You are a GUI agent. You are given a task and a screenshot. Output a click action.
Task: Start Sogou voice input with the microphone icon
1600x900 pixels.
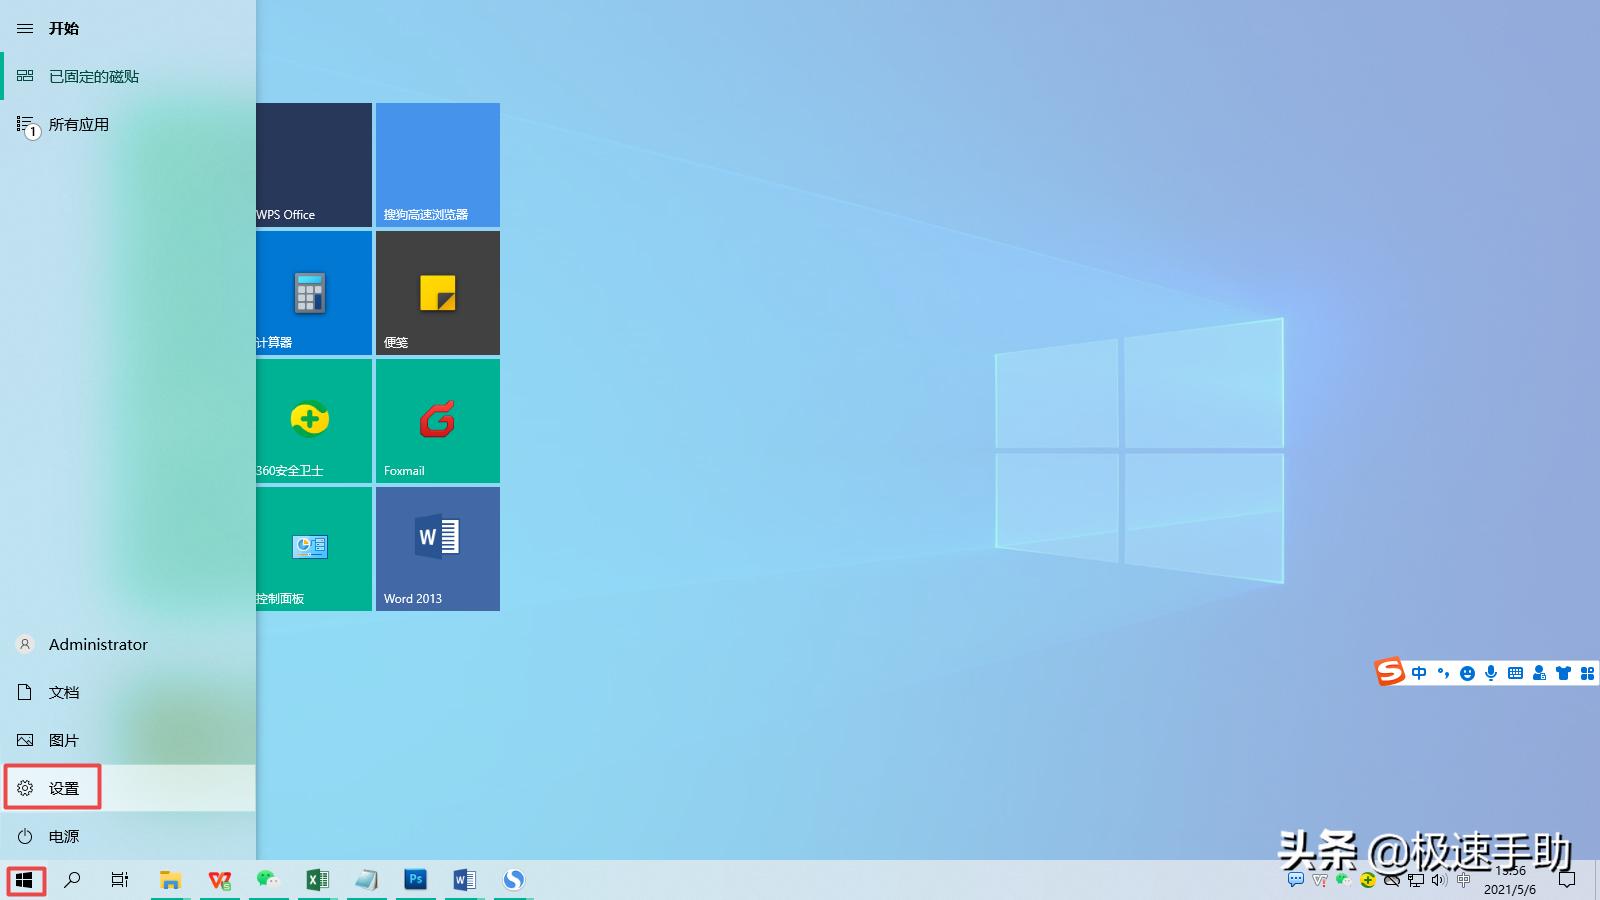click(x=1491, y=672)
